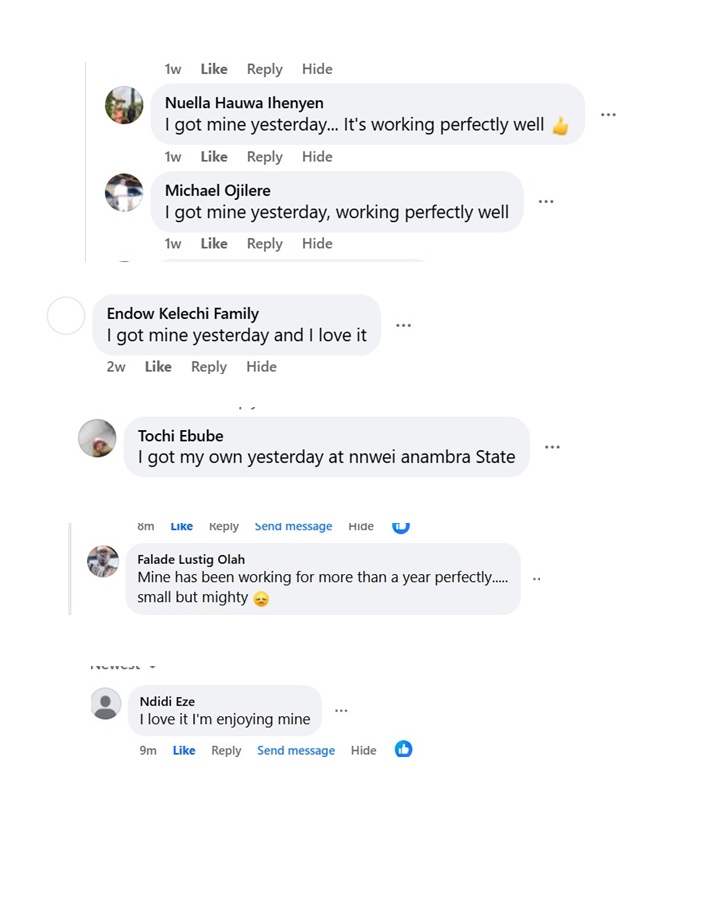The height and width of the screenshot is (910, 706).
Task: Open Endow Kelechi Family profile name link
Action: (x=183, y=314)
